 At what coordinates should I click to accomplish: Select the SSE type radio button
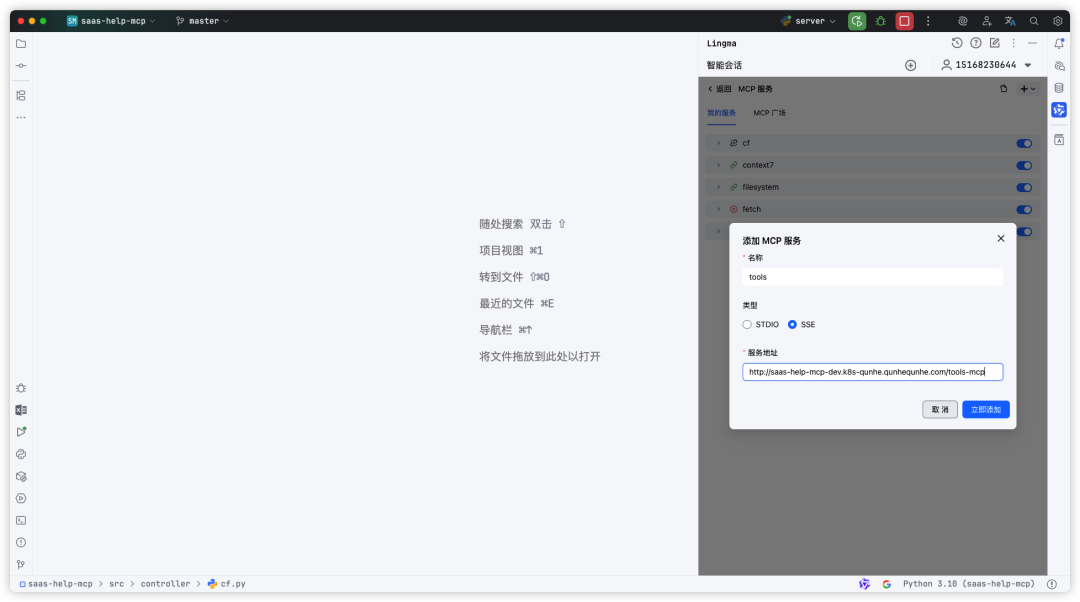tap(792, 324)
